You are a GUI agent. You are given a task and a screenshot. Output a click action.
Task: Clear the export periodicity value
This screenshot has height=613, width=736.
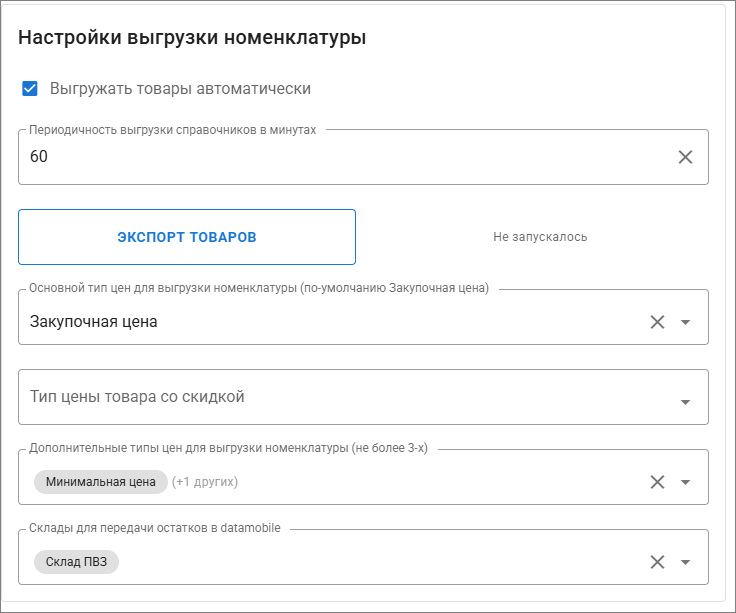tap(685, 157)
